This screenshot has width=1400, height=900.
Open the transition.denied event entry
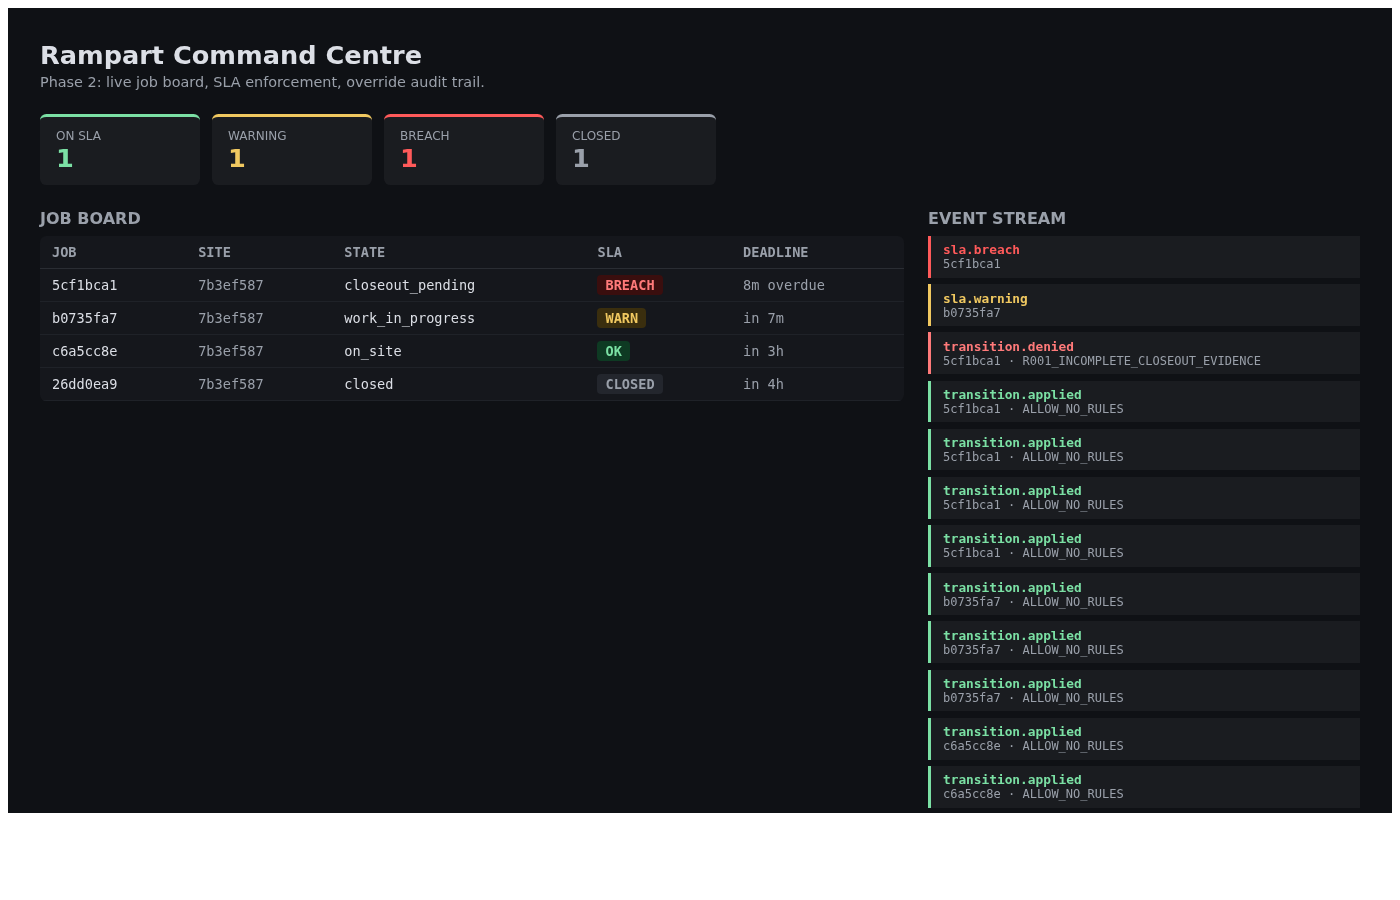coord(1144,353)
